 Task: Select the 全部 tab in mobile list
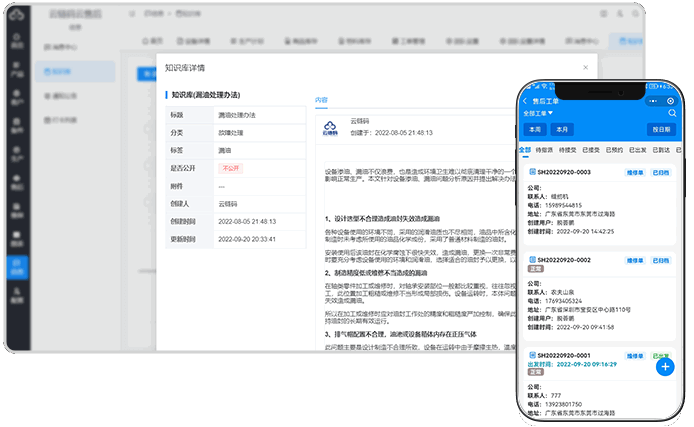[x=525, y=150]
